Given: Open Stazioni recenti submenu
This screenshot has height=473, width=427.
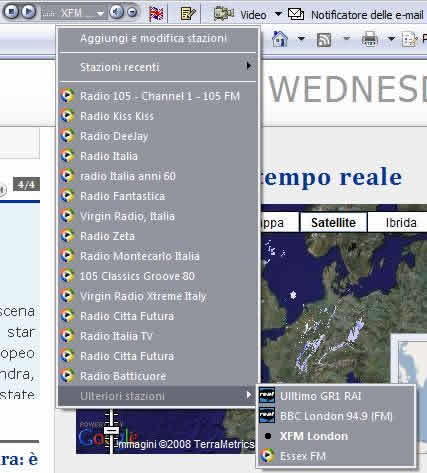Looking at the screenshot, I should click(157, 67).
